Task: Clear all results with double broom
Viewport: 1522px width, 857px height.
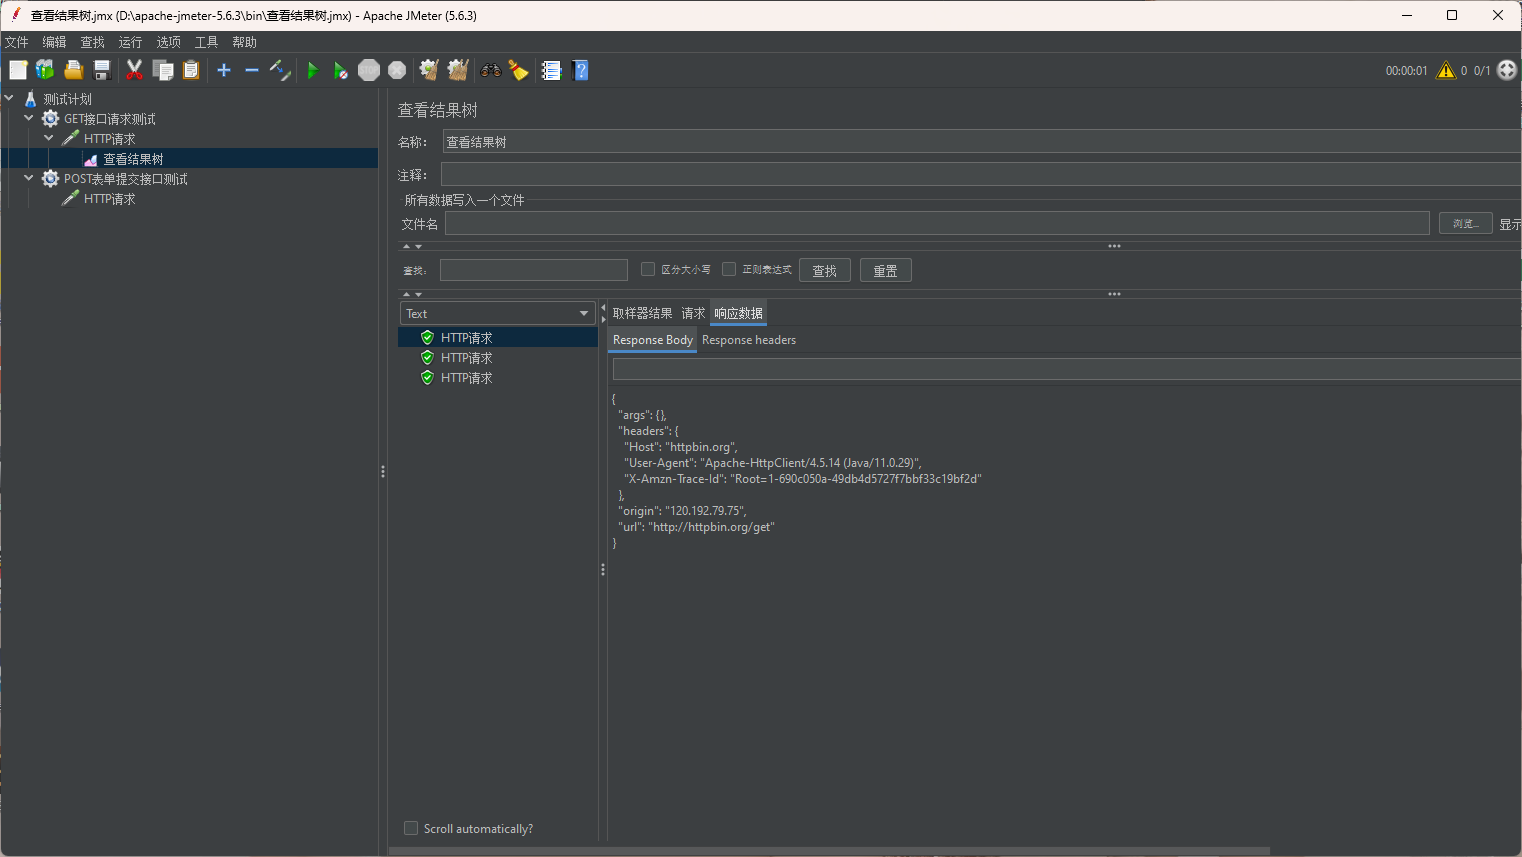Action: (458, 70)
